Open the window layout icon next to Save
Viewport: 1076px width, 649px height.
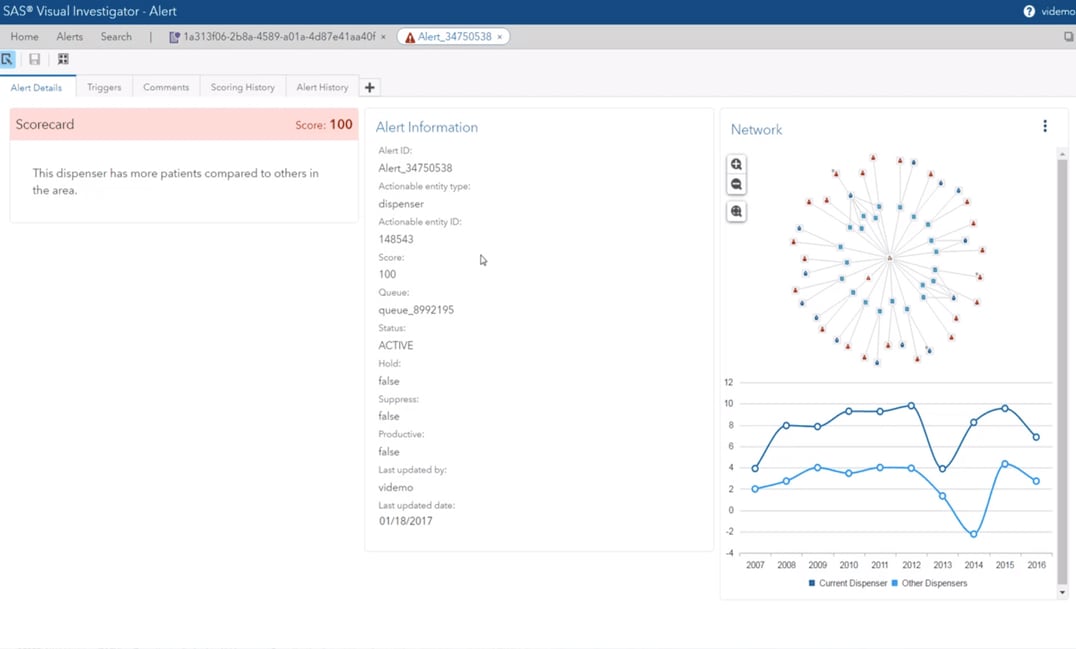63,59
